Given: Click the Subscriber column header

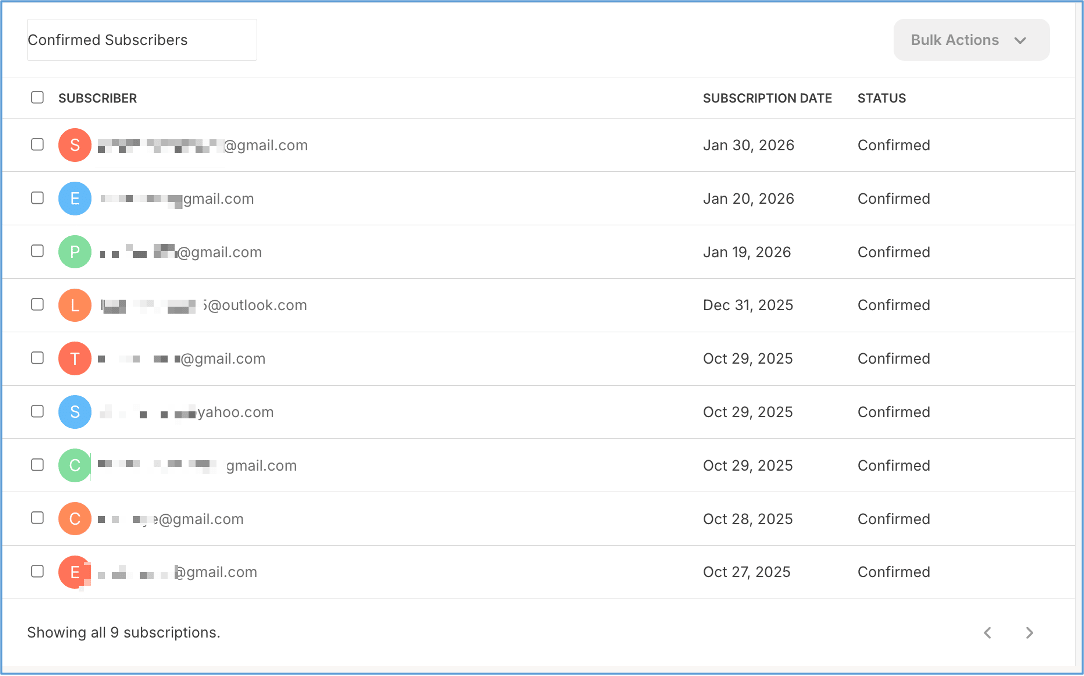Looking at the screenshot, I should click(97, 98).
